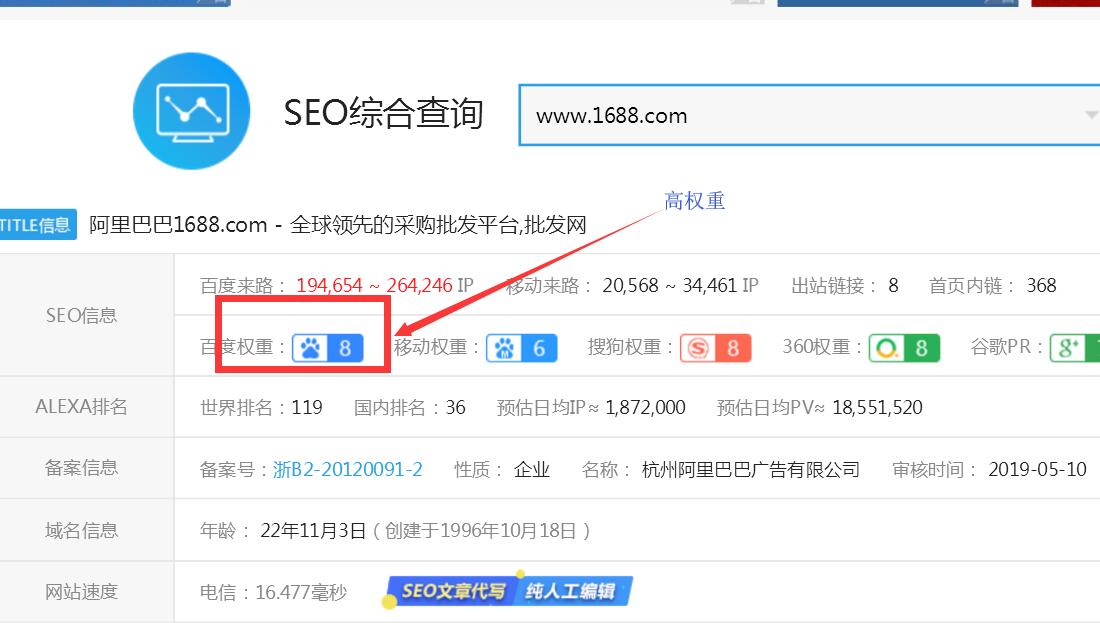
Task: Click the TITLE信息 label tag
Action: click(x=38, y=225)
